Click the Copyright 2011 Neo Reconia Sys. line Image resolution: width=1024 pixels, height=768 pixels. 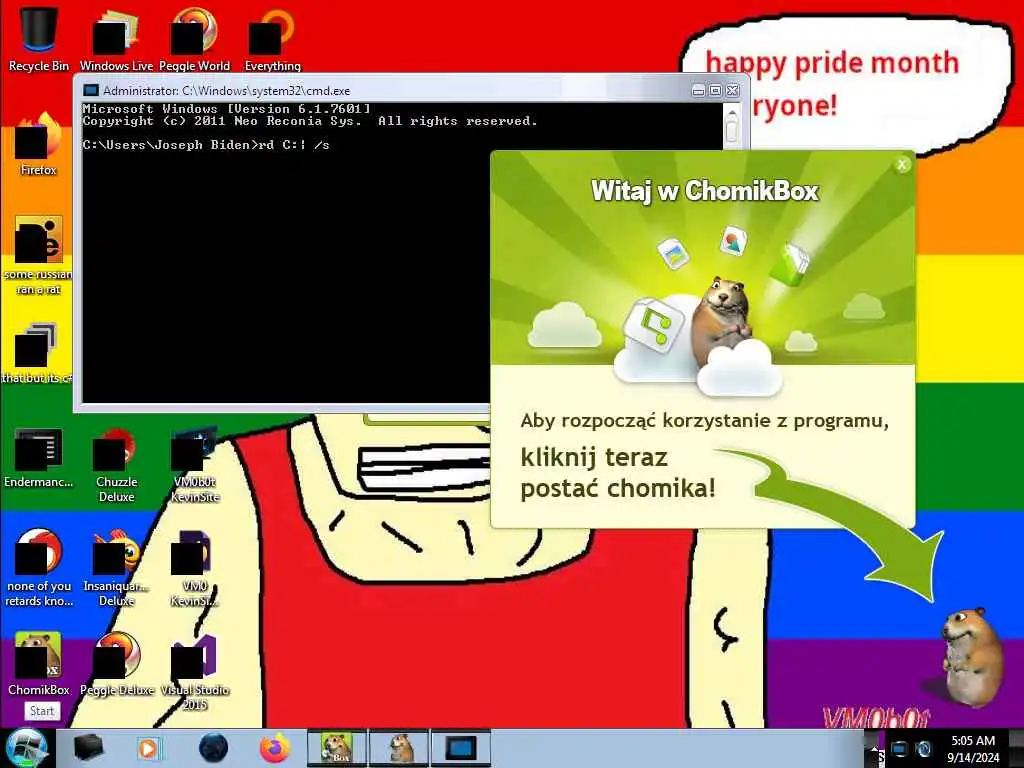pyautogui.click(x=310, y=121)
